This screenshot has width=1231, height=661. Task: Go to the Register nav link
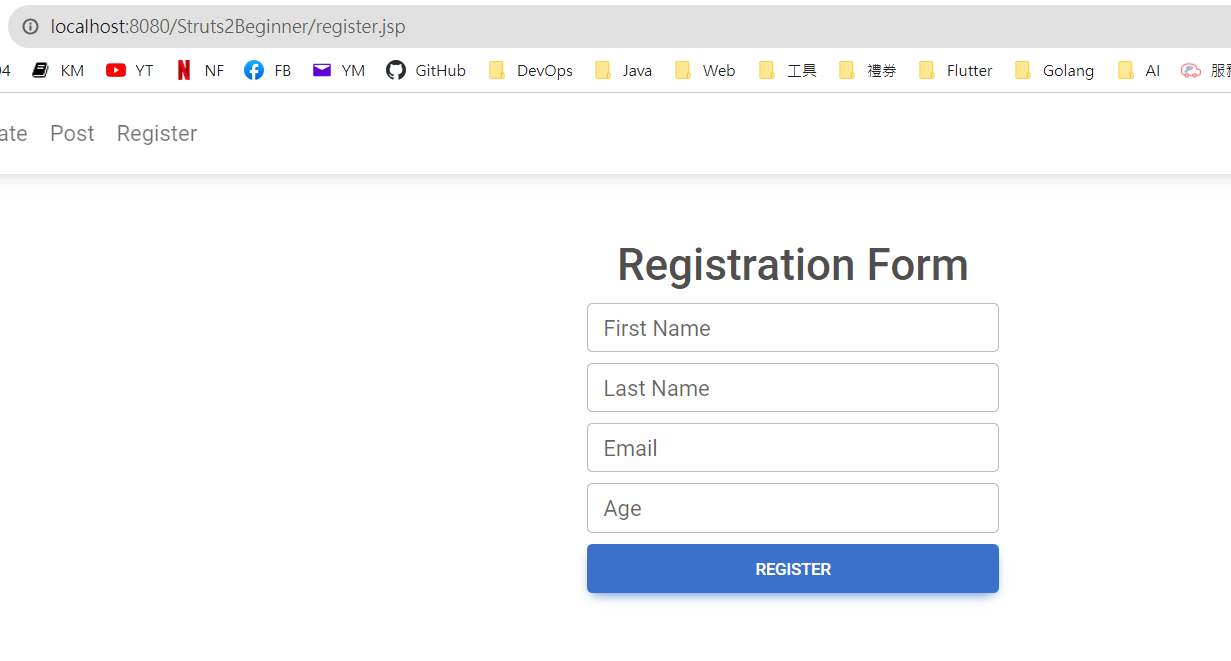click(x=157, y=133)
